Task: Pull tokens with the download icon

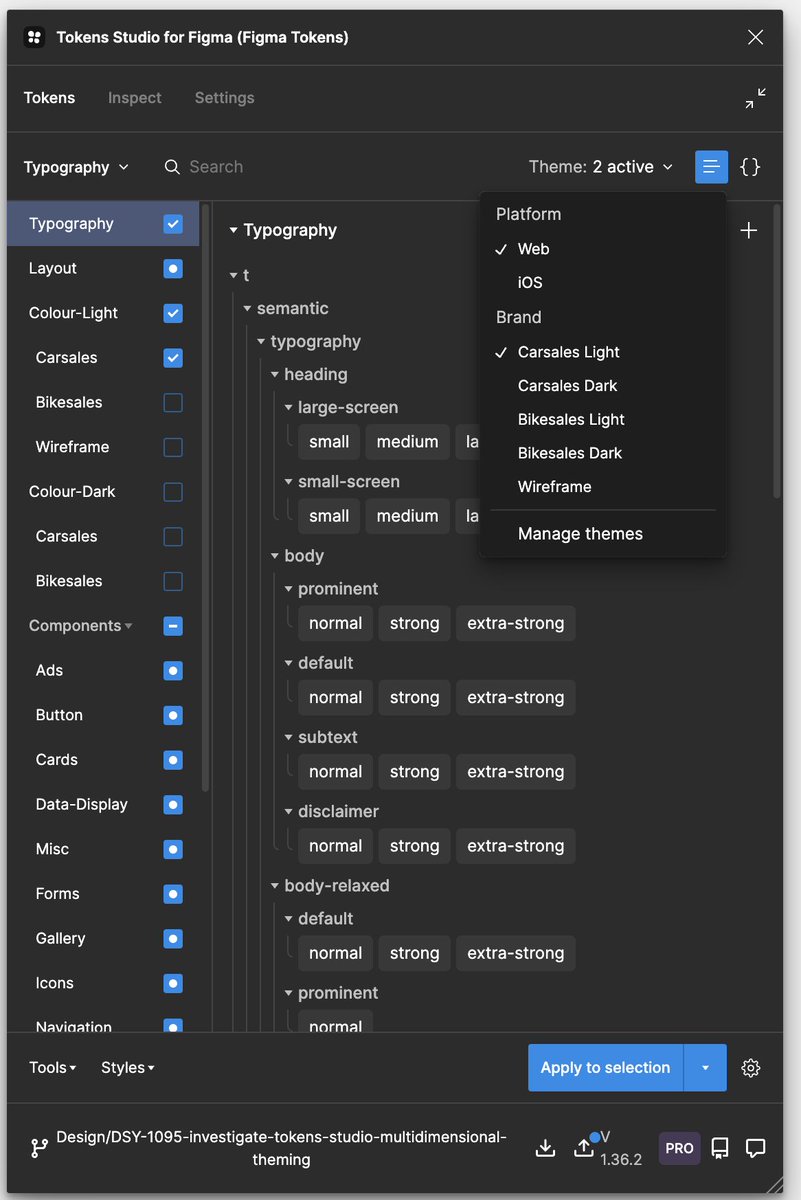Action: [x=545, y=1148]
